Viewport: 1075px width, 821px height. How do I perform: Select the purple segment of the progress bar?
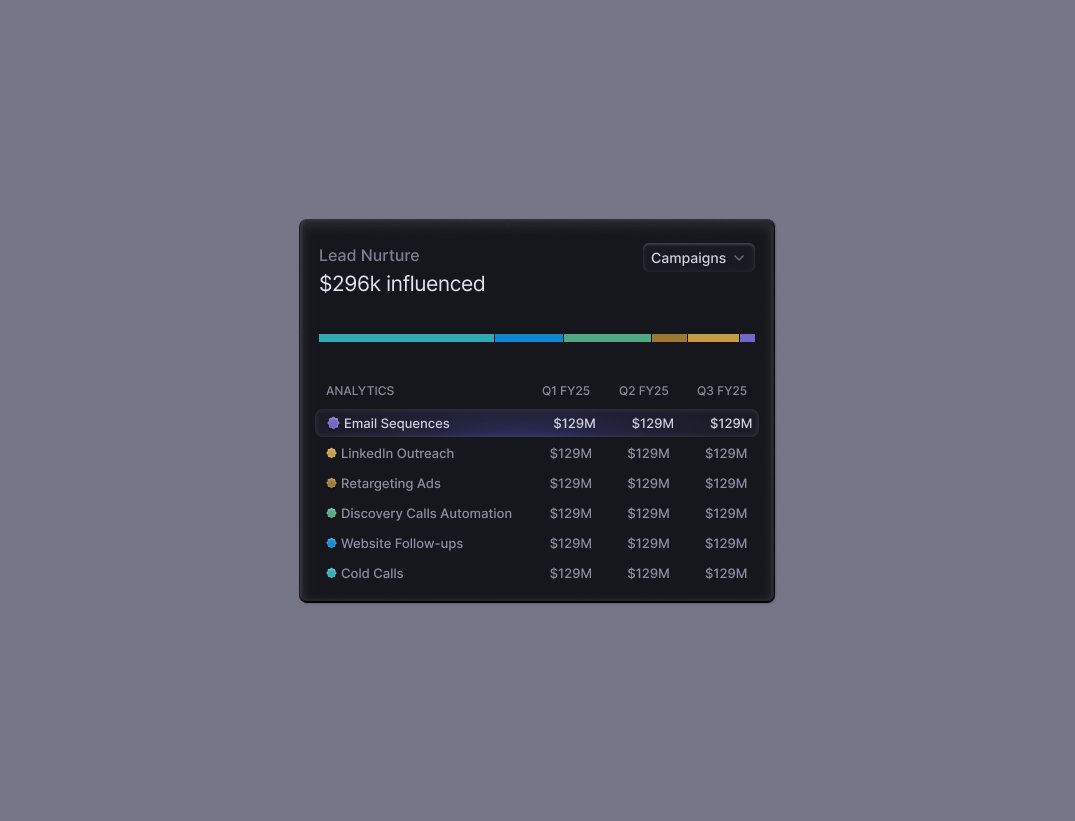(x=748, y=337)
